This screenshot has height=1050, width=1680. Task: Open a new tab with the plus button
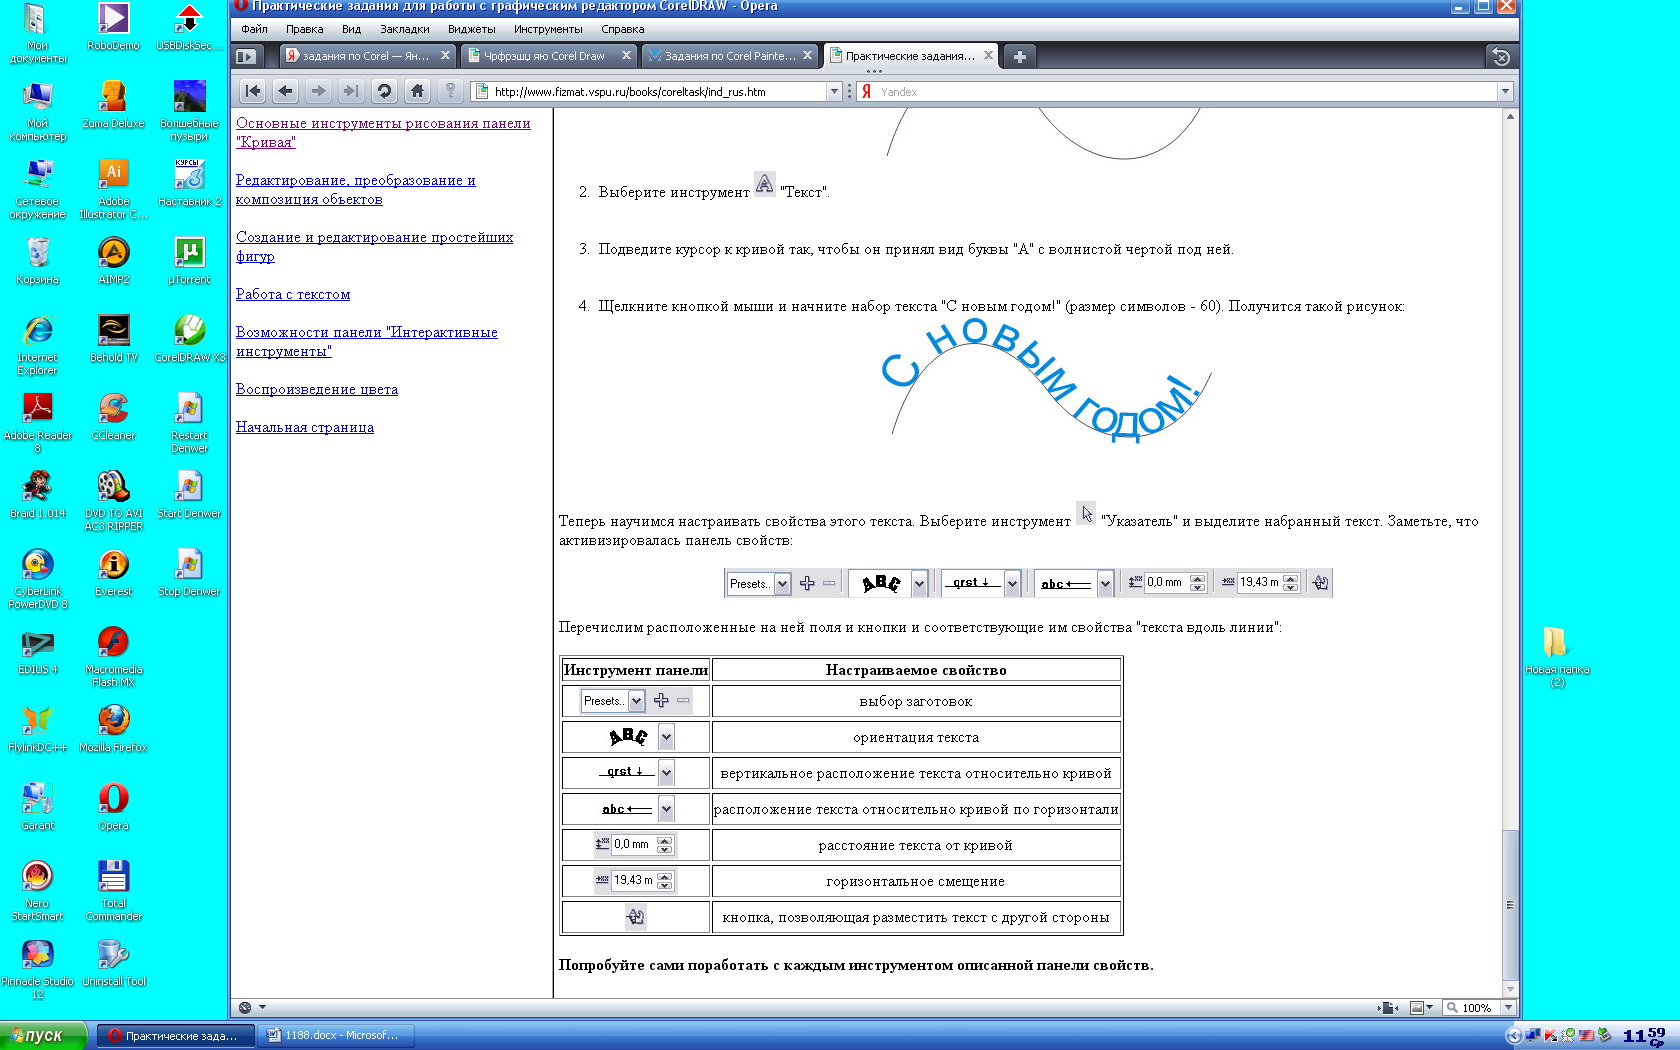[x=1019, y=57]
